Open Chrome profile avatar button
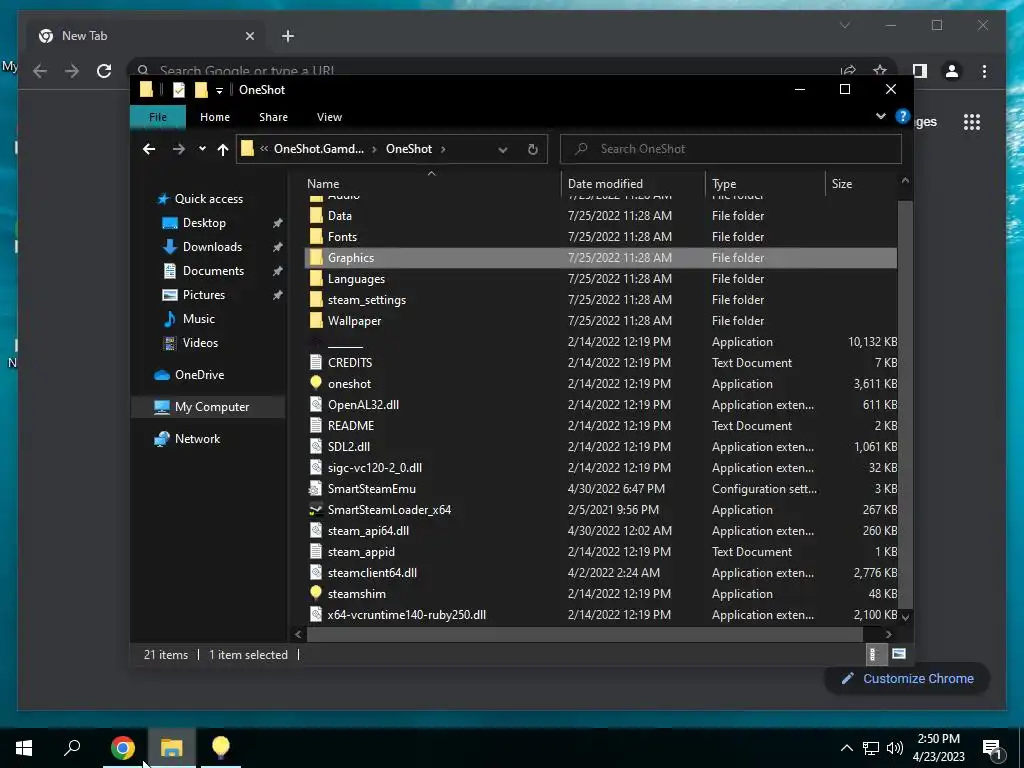The height and width of the screenshot is (768, 1024). [x=952, y=71]
